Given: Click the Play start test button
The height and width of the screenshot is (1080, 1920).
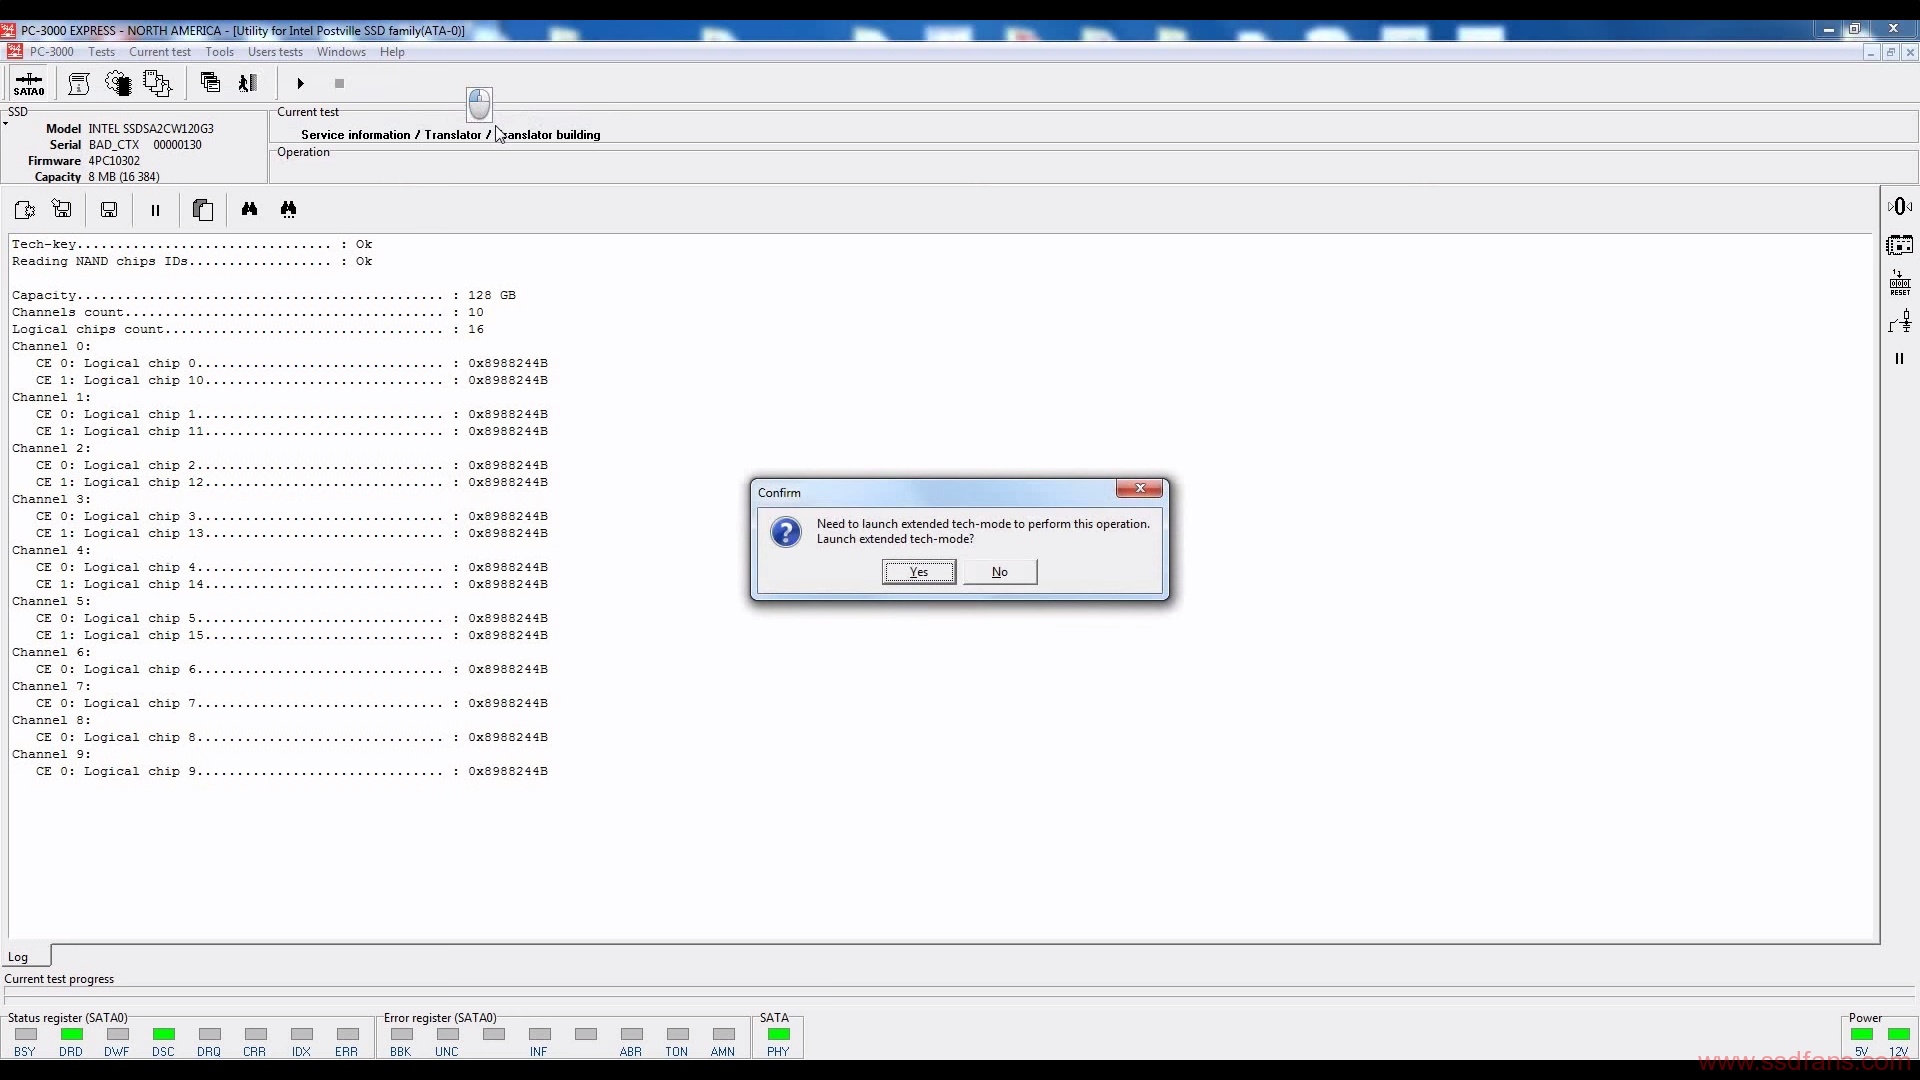Looking at the screenshot, I should coord(300,84).
